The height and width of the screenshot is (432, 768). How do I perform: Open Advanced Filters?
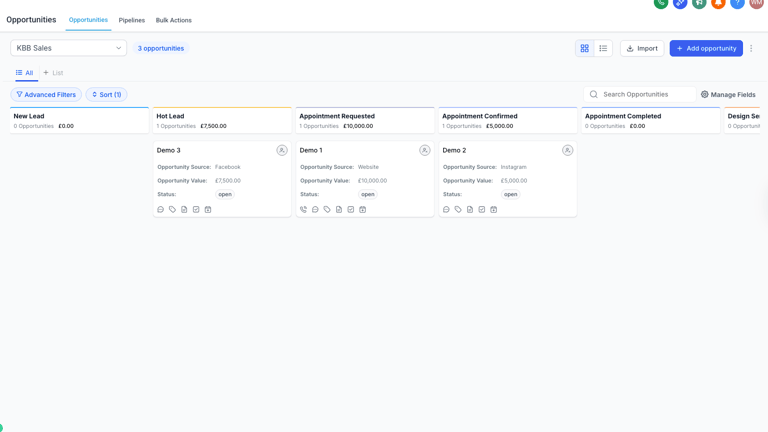(46, 95)
